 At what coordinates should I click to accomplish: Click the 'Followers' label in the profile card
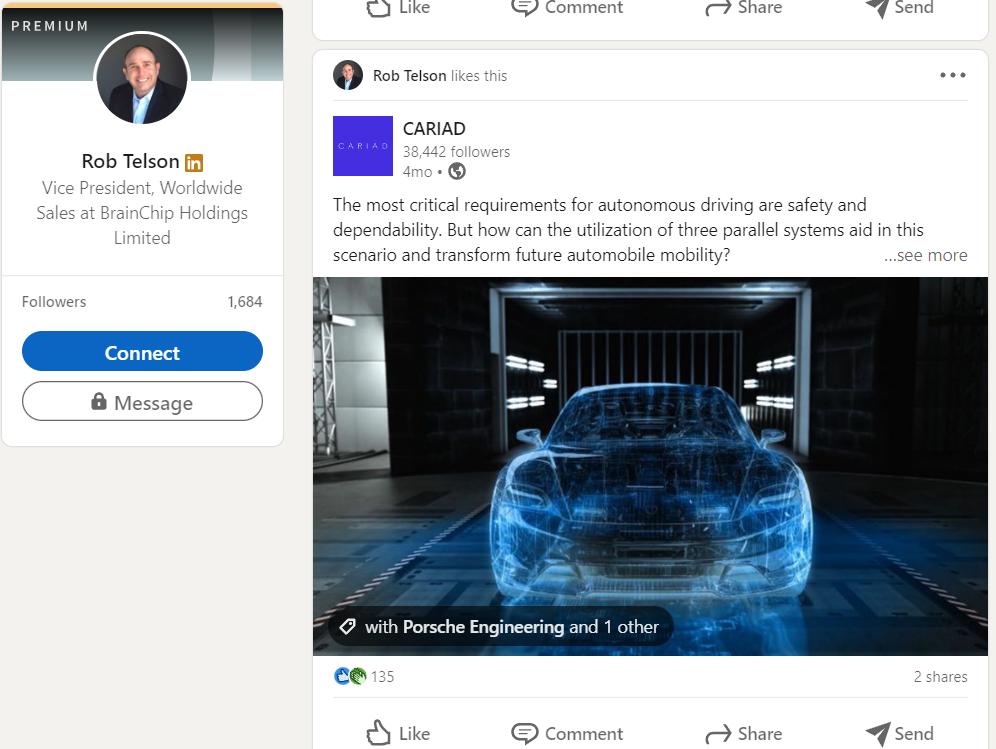point(54,302)
